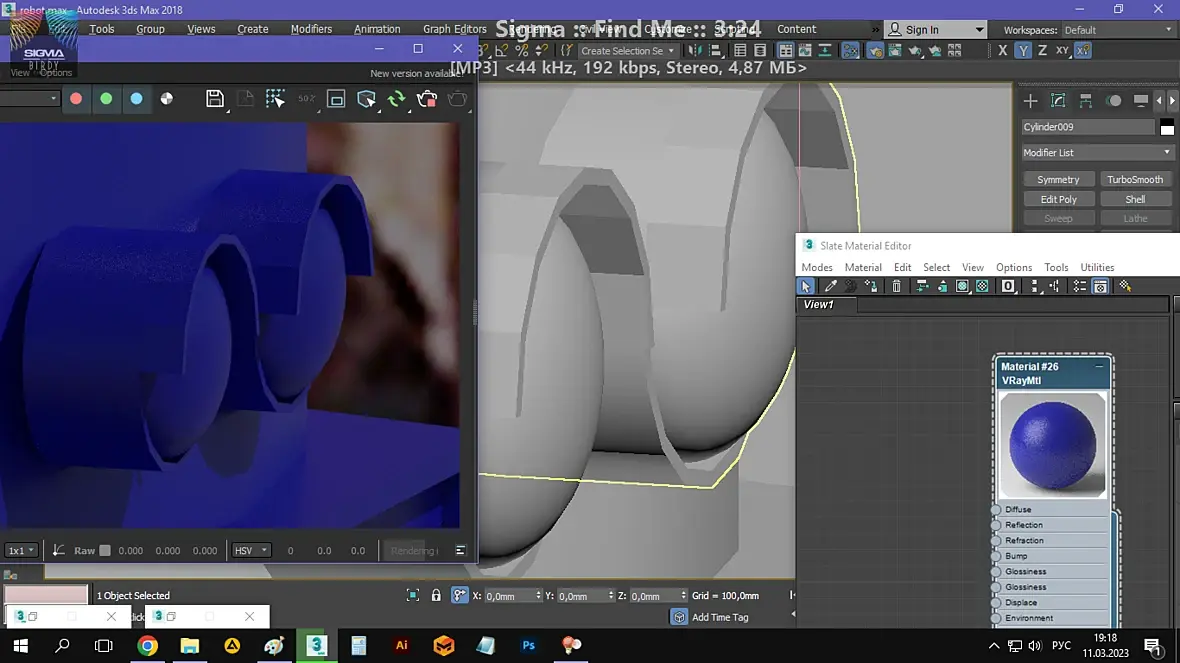1180x663 pixels.
Task: Open the HSV color mode dropdown
Action: tap(251, 550)
